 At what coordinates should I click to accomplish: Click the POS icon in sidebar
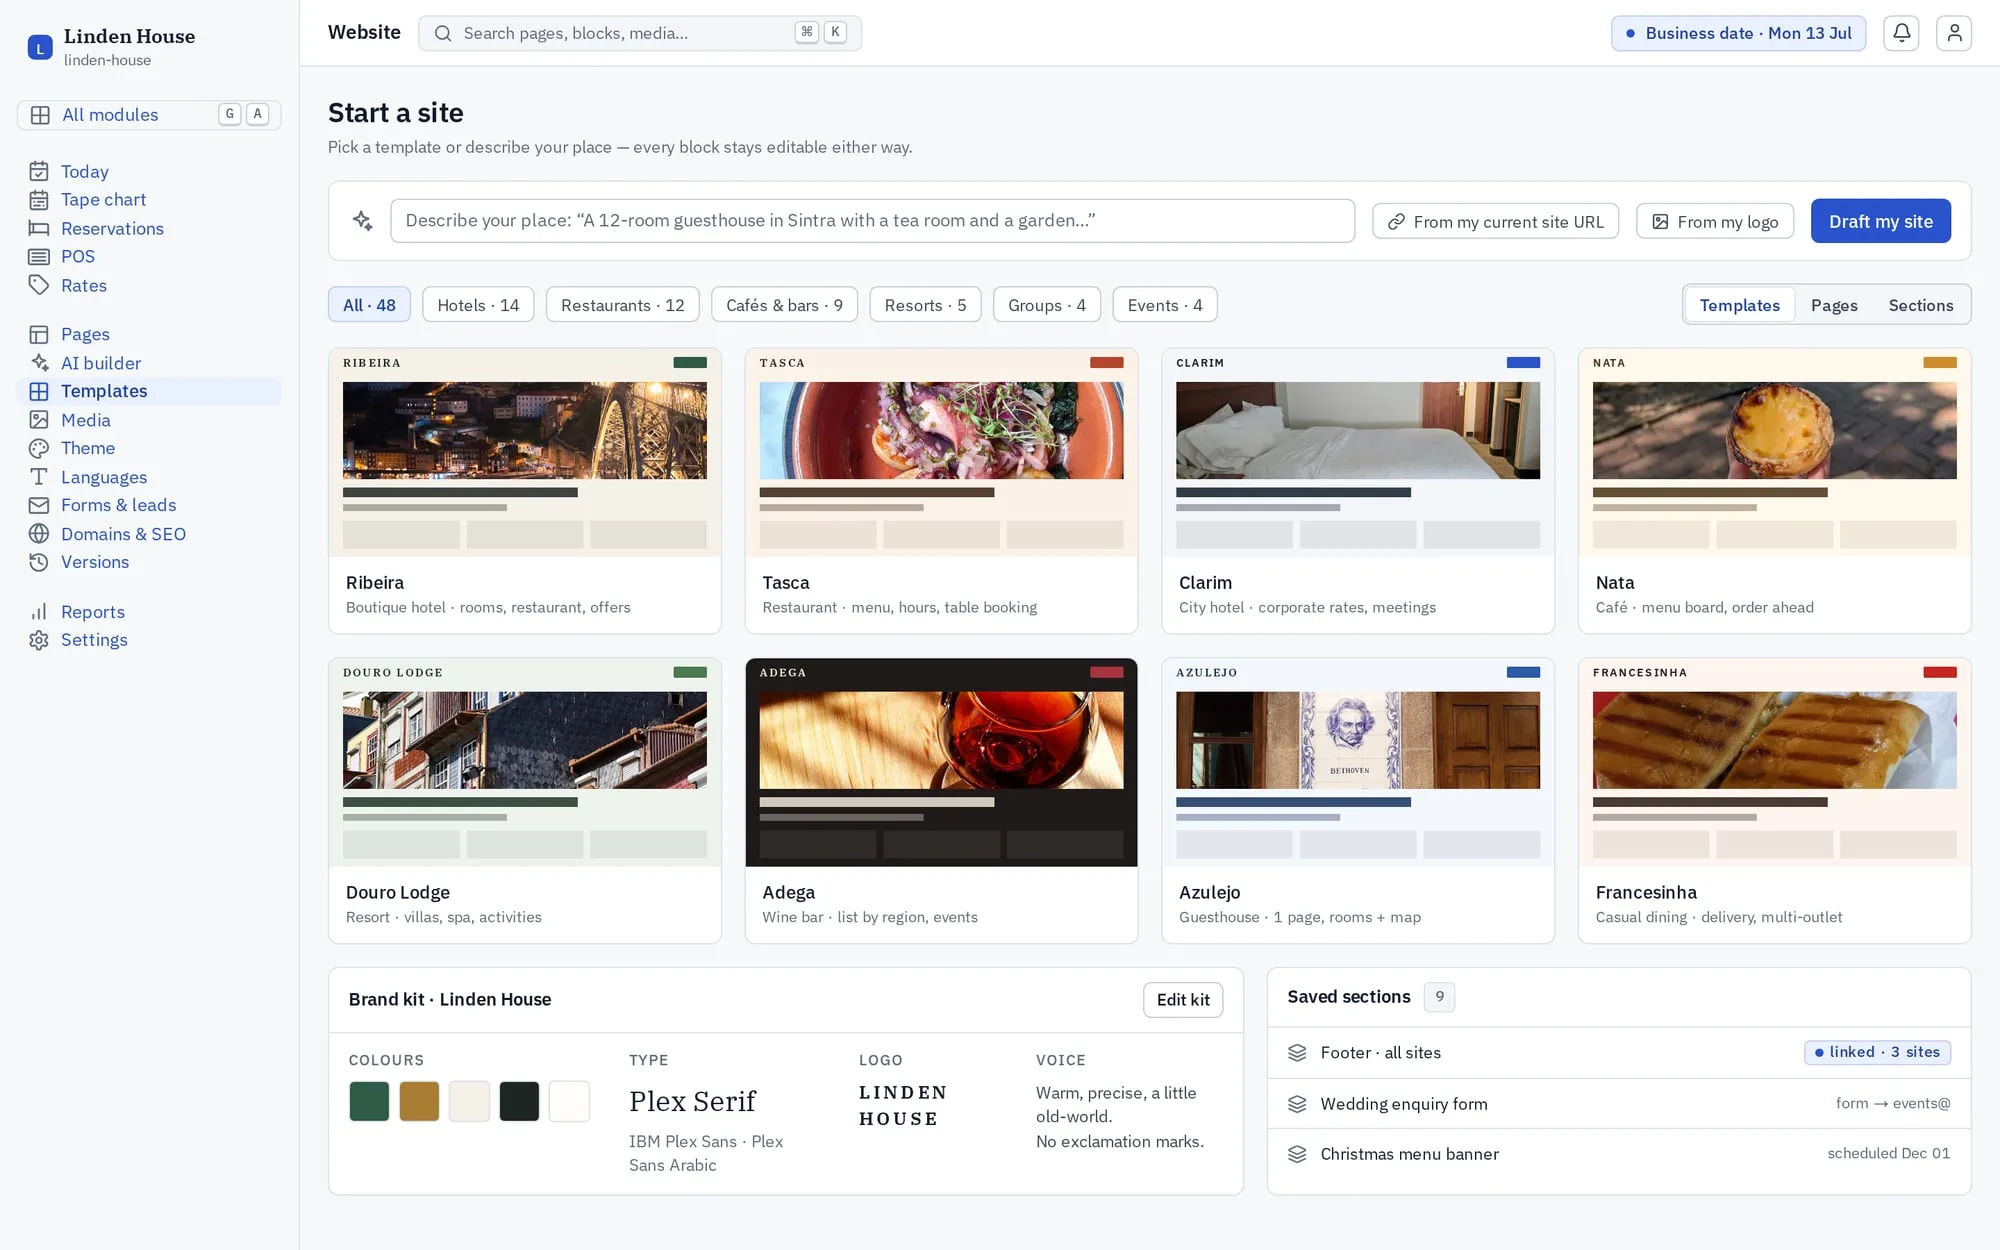click(39, 257)
